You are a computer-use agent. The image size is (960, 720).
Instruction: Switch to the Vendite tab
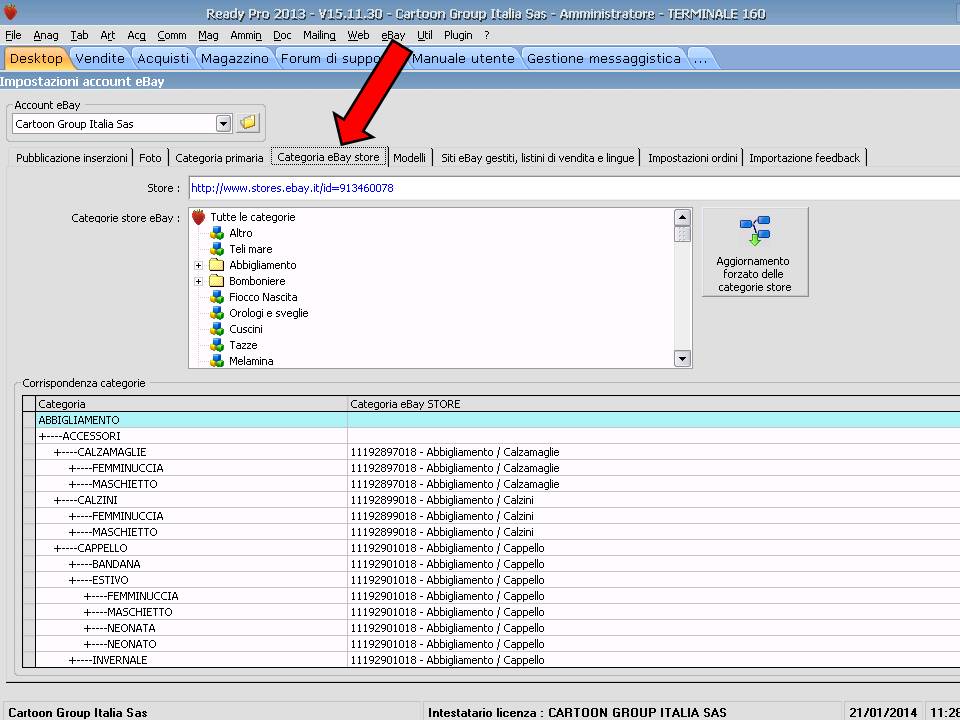click(x=100, y=59)
